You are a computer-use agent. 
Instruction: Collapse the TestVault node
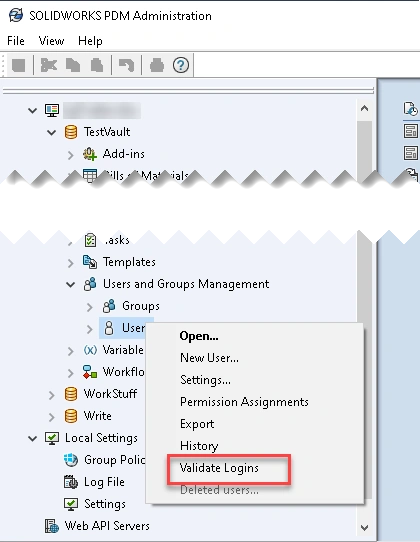point(52,132)
